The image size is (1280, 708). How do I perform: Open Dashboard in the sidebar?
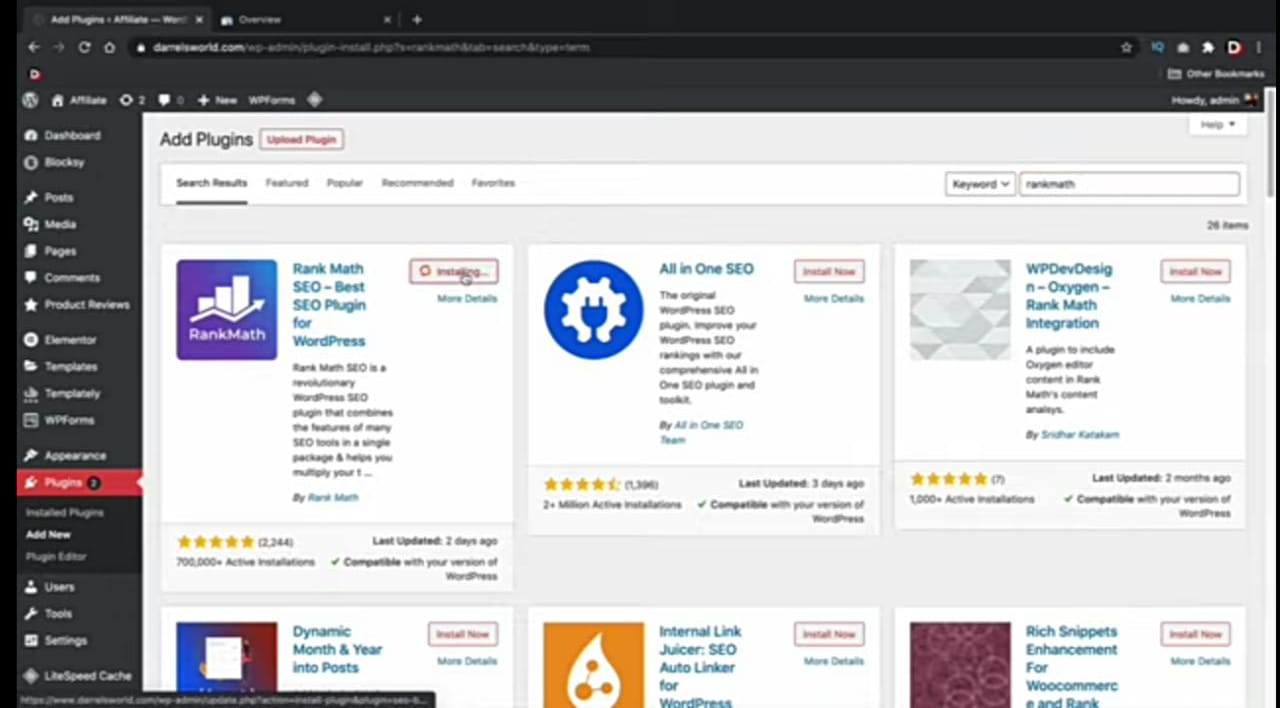click(71, 135)
